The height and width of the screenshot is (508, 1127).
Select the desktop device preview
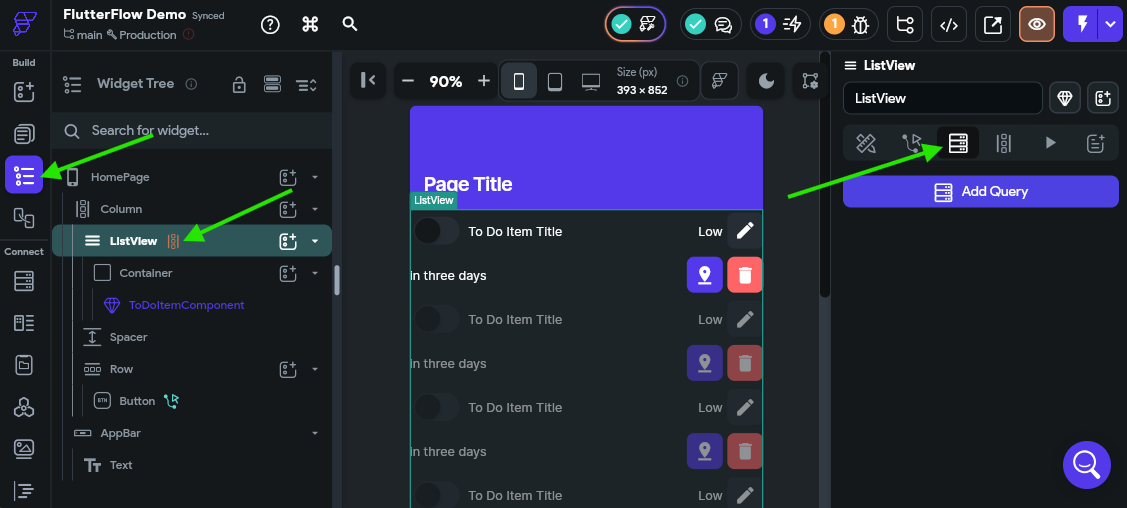pyautogui.click(x=591, y=82)
